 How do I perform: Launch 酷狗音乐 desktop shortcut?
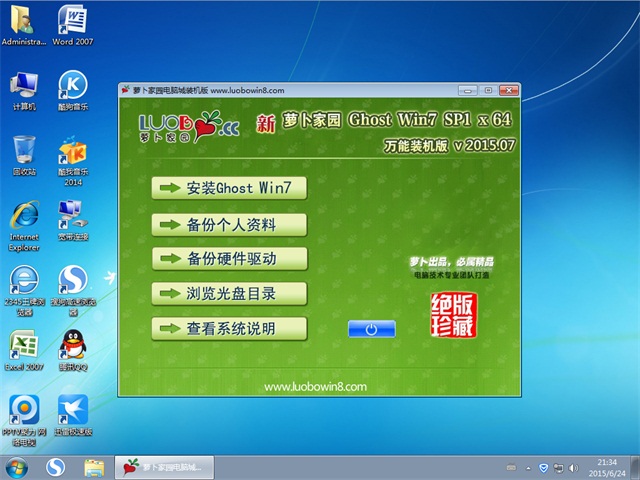pyautogui.click(x=73, y=91)
